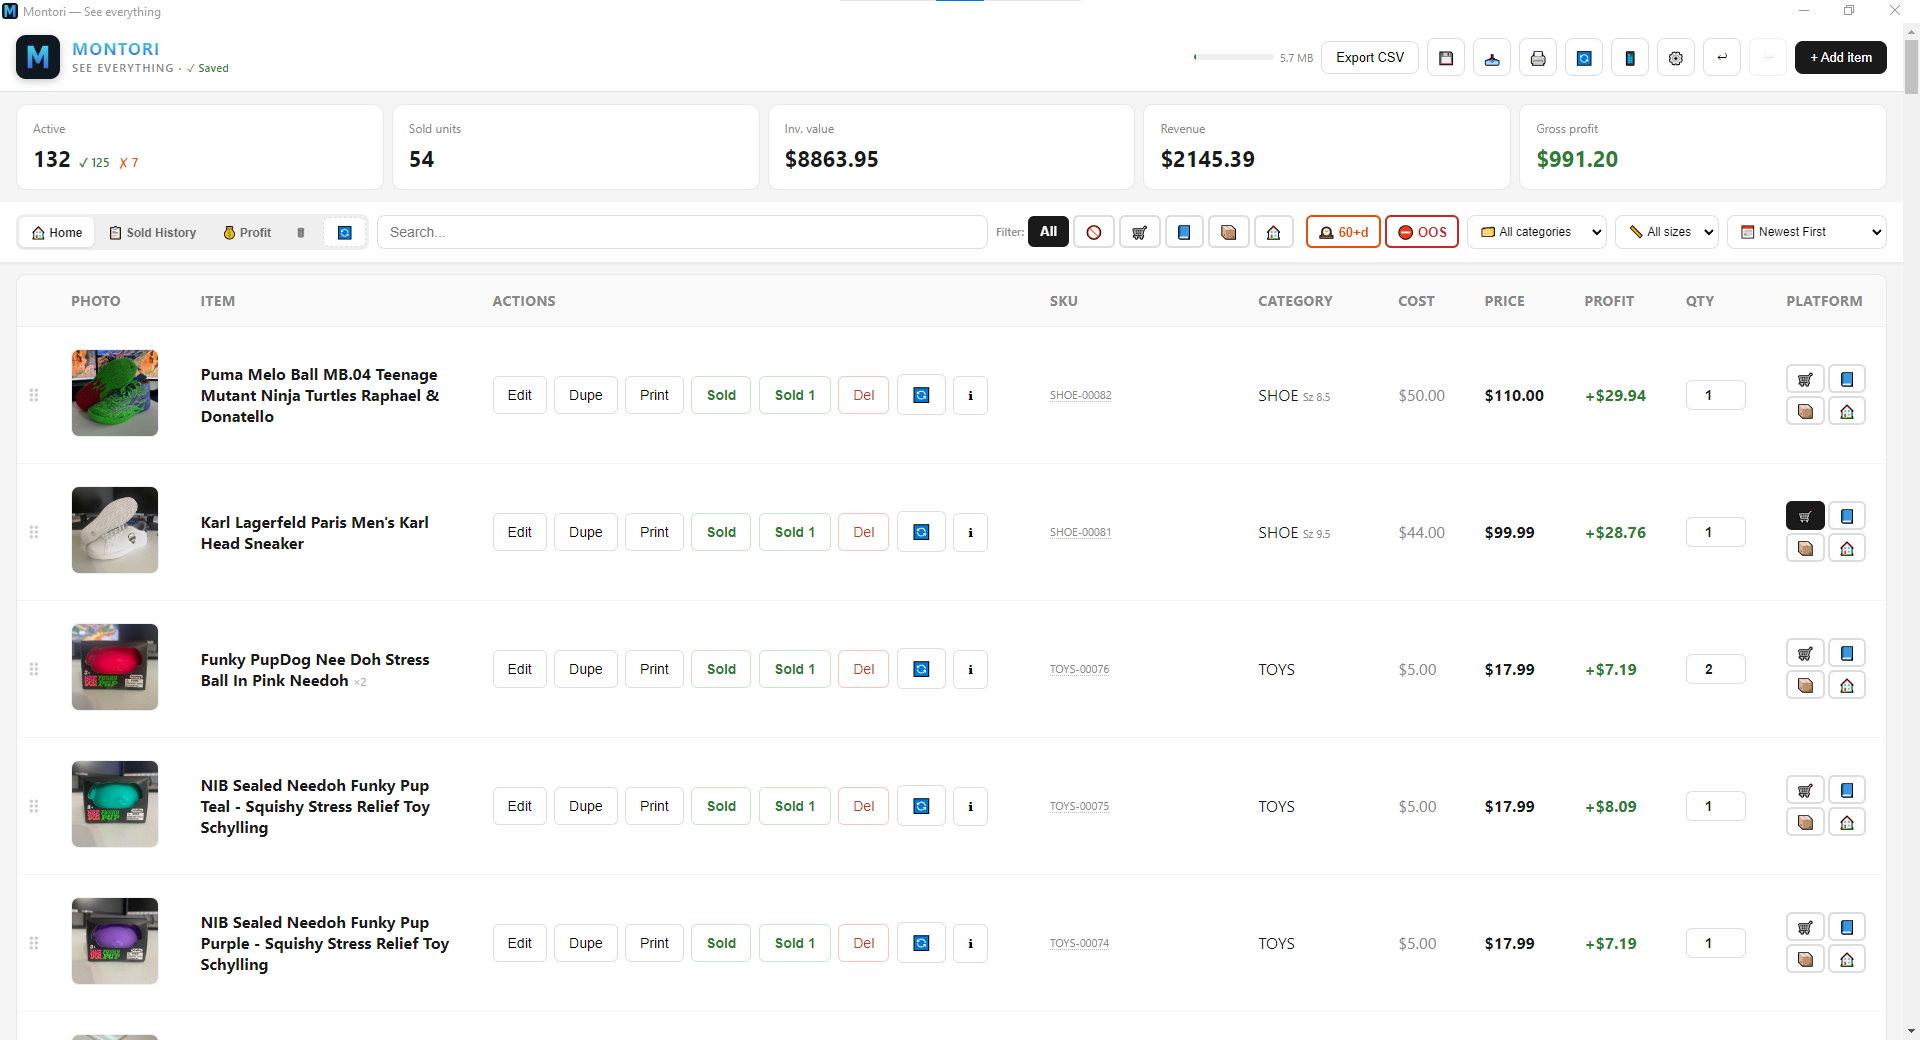Toggle the blue book platform filter
Screen dimensions: 1920x1040
[1184, 232]
